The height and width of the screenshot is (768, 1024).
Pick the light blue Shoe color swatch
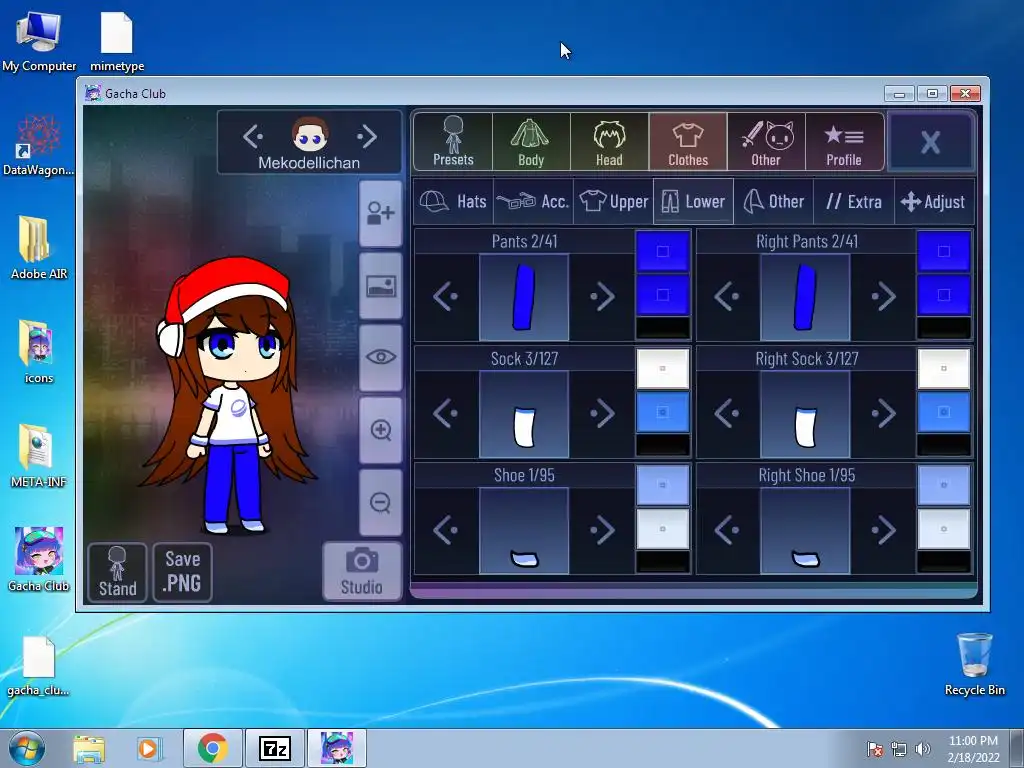[662, 485]
